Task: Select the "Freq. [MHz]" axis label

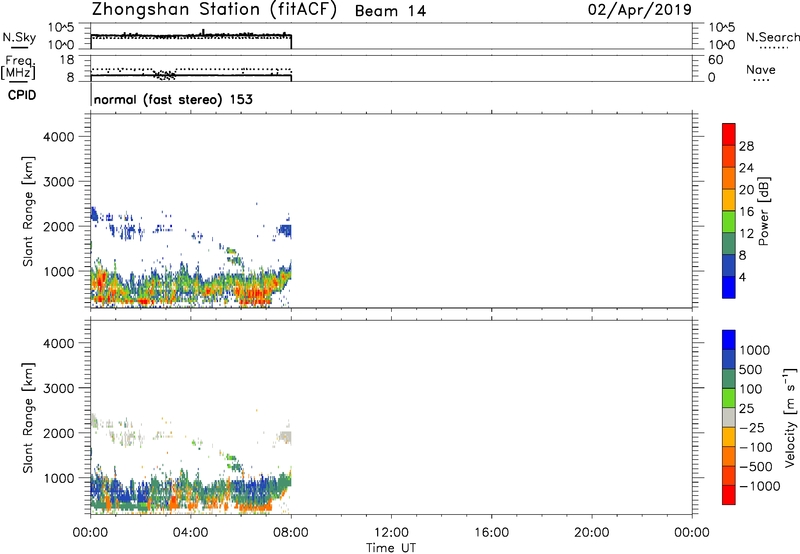Action: coord(18,67)
